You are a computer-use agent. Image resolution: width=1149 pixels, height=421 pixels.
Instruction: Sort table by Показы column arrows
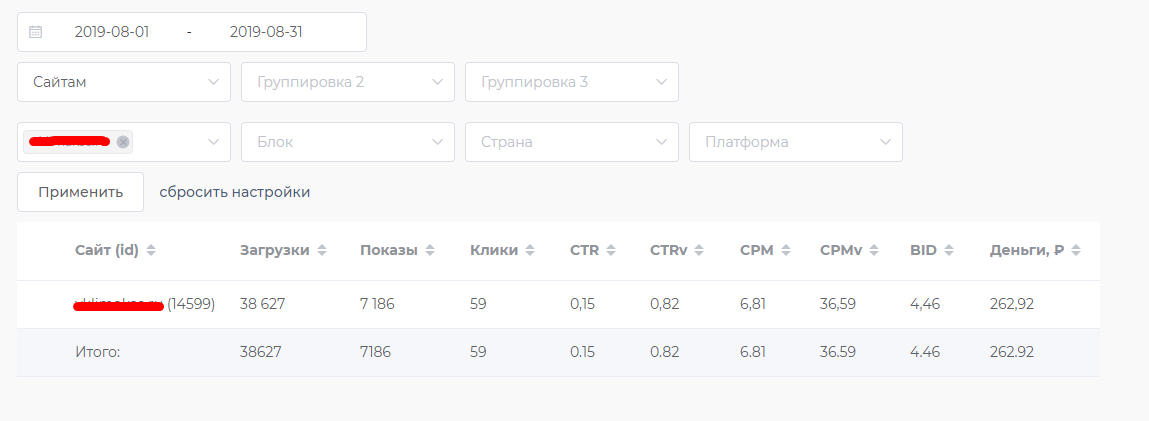(430, 250)
